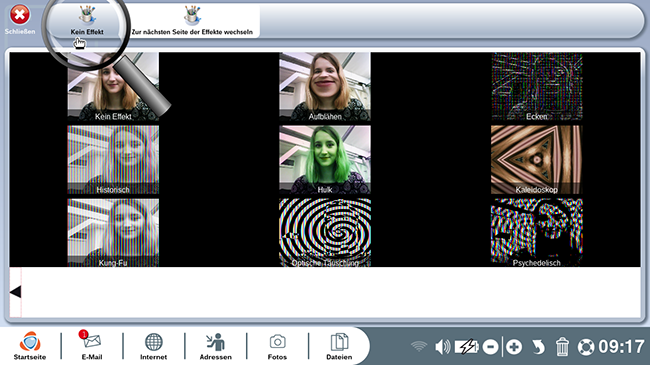Choose the Kung-Fu effect thumbnail
The width and height of the screenshot is (650, 365).
(x=113, y=233)
